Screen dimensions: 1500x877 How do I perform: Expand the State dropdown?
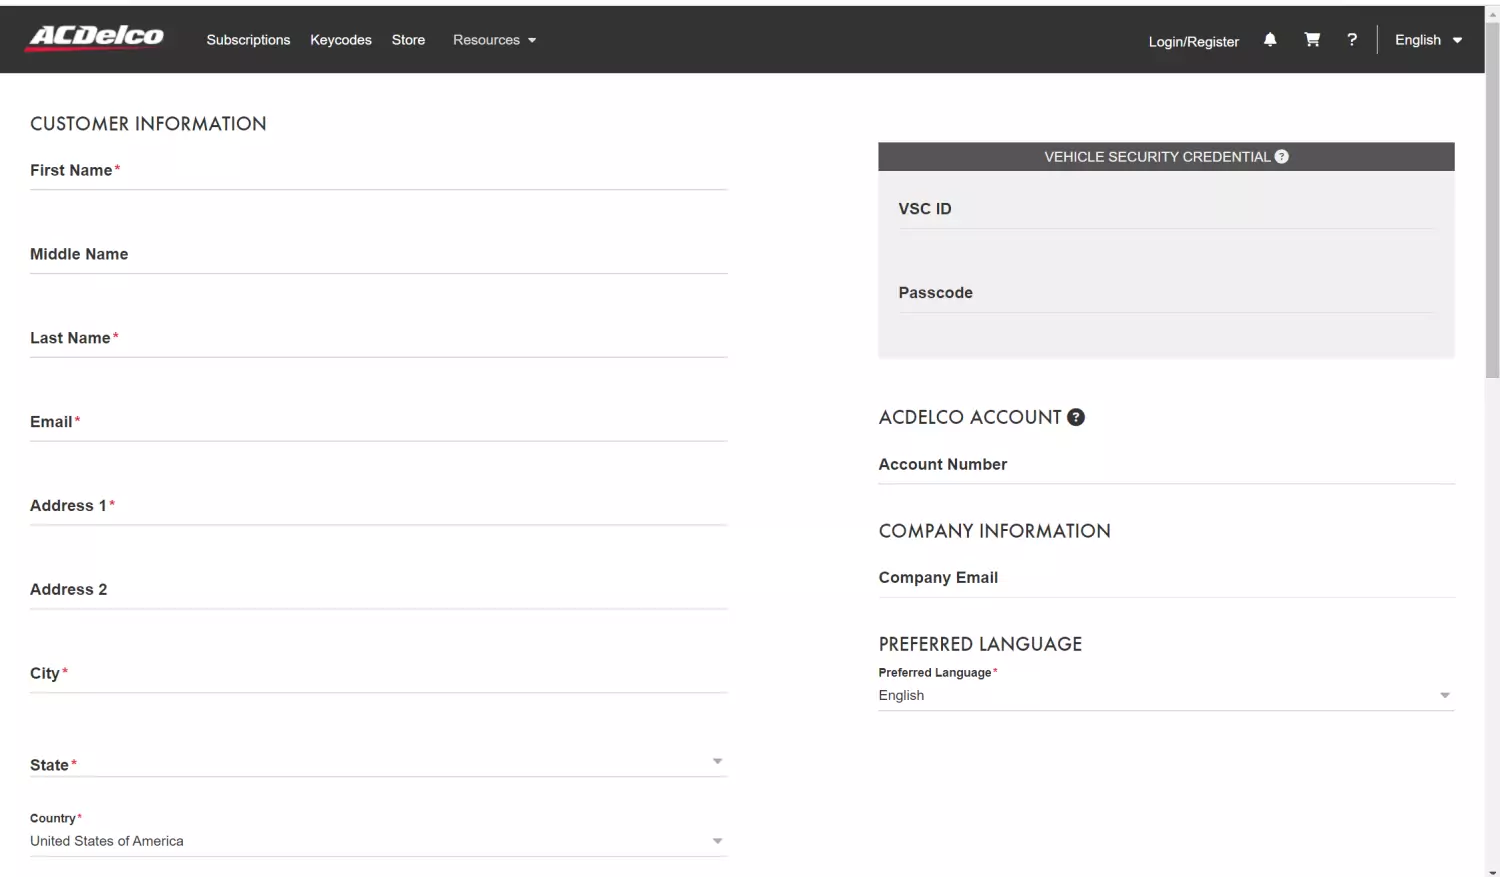[x=378, y=764]
